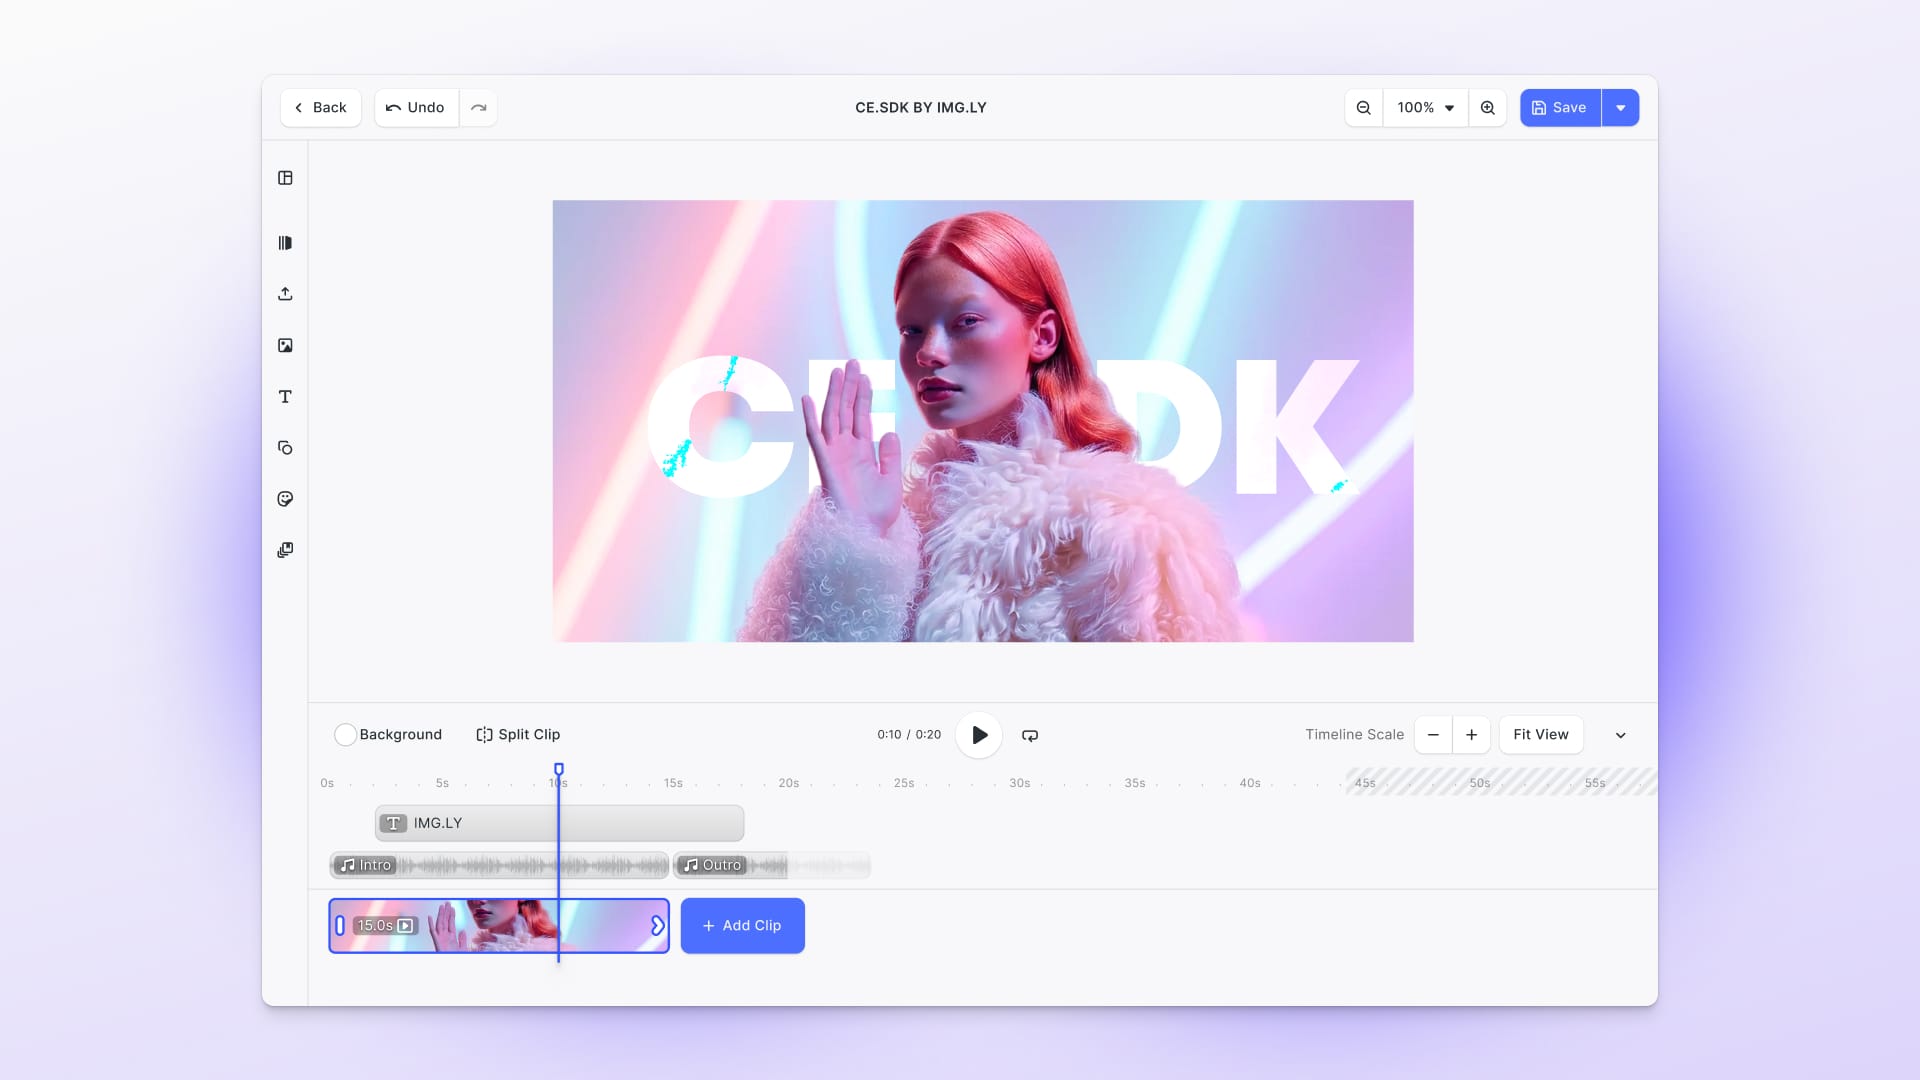Click the upload icon in sidebar
Image resolution: width=1920 pixels, height=1080 pixels.
285,294
